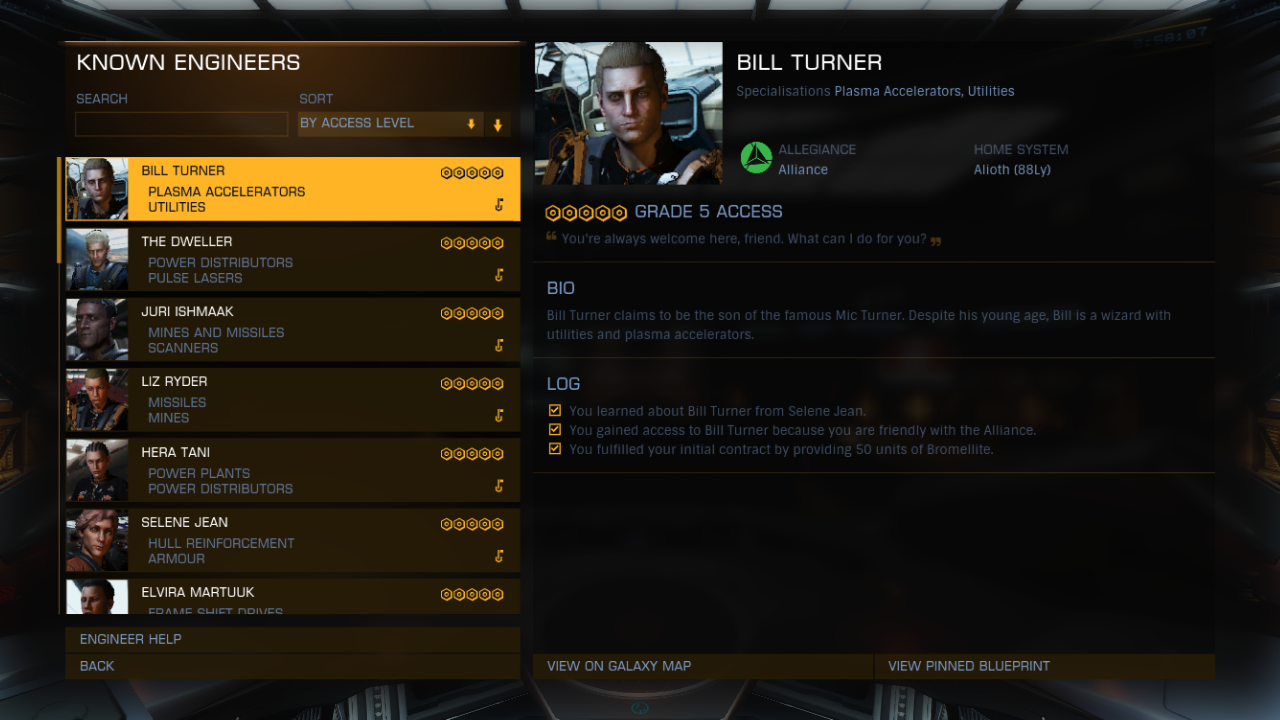Select Elvira Martuuk from engineer list
Image resolution: width=1280 pixels, height=720 pixels.
coord(293,597)
